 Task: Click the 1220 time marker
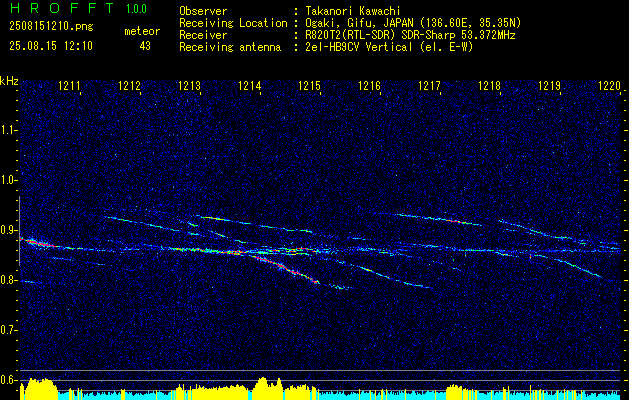click(x=609, y=86)
